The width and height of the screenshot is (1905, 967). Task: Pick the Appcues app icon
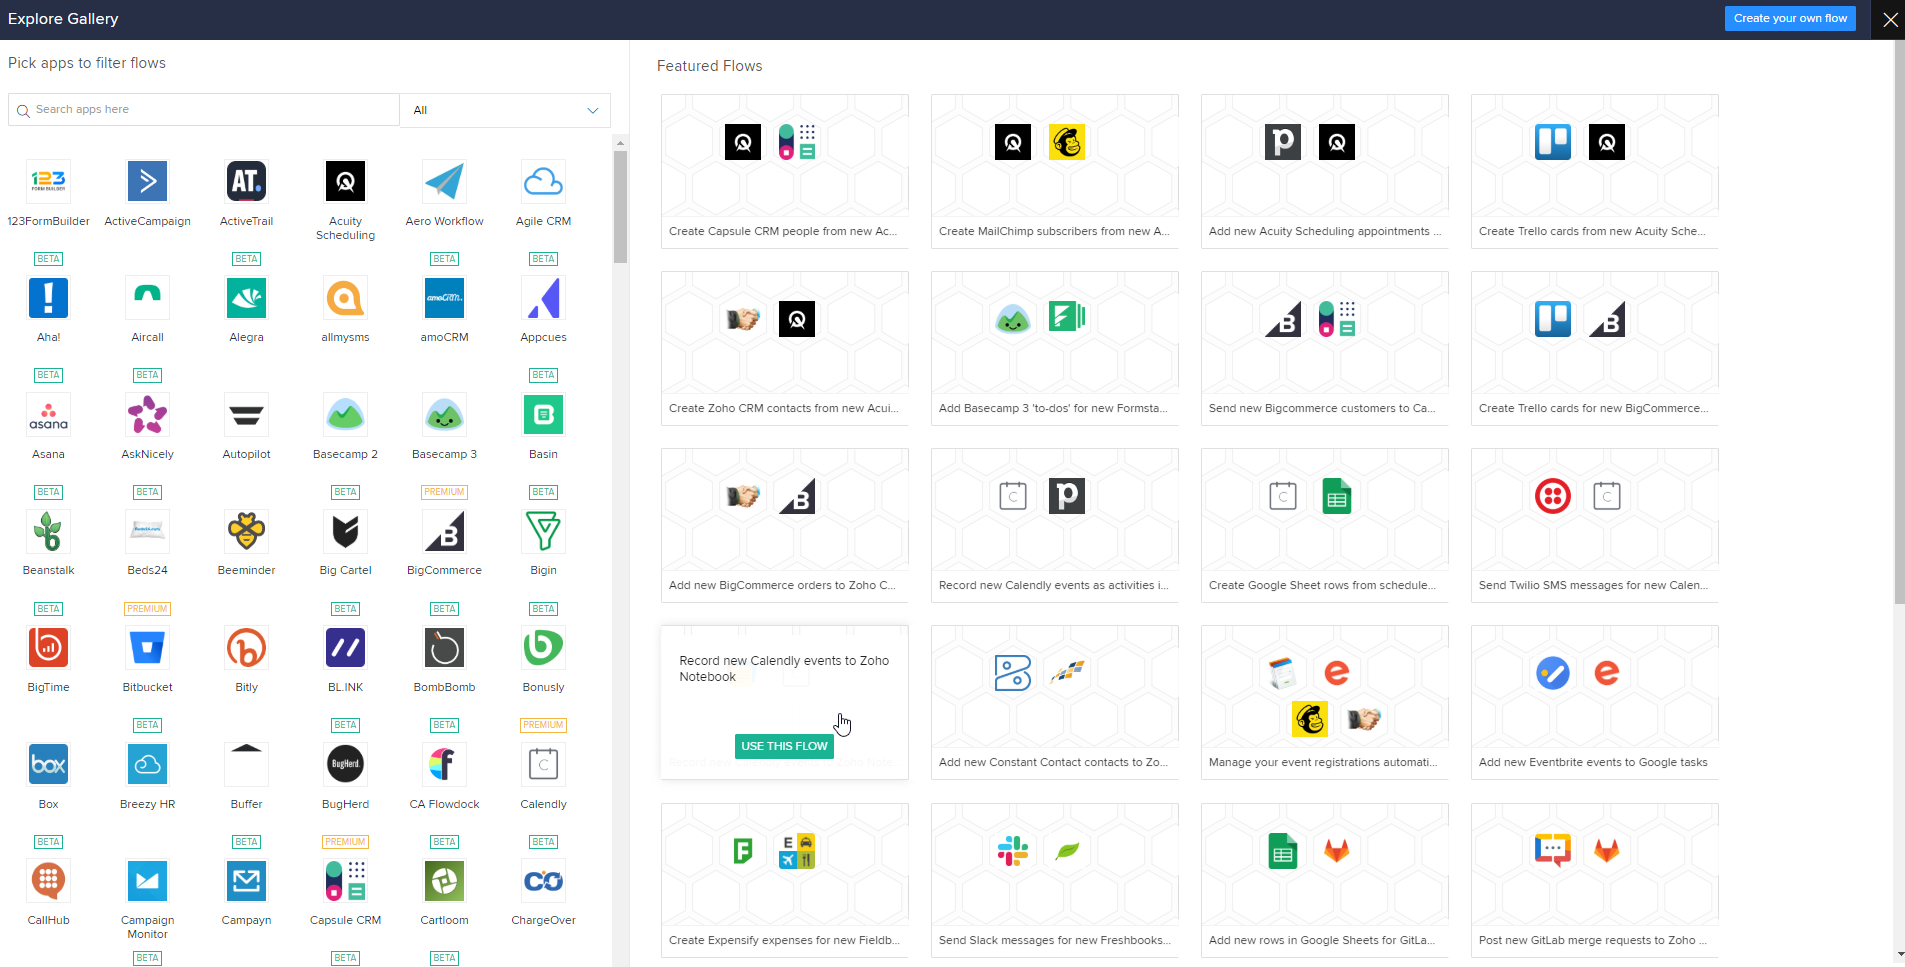click(543, 298)
